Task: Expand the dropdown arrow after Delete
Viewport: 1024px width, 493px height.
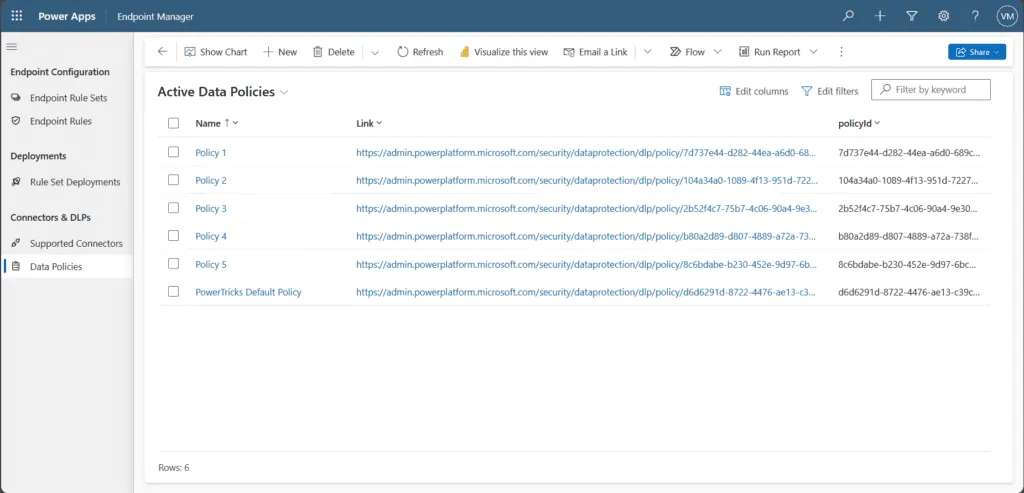Action: 375,52
